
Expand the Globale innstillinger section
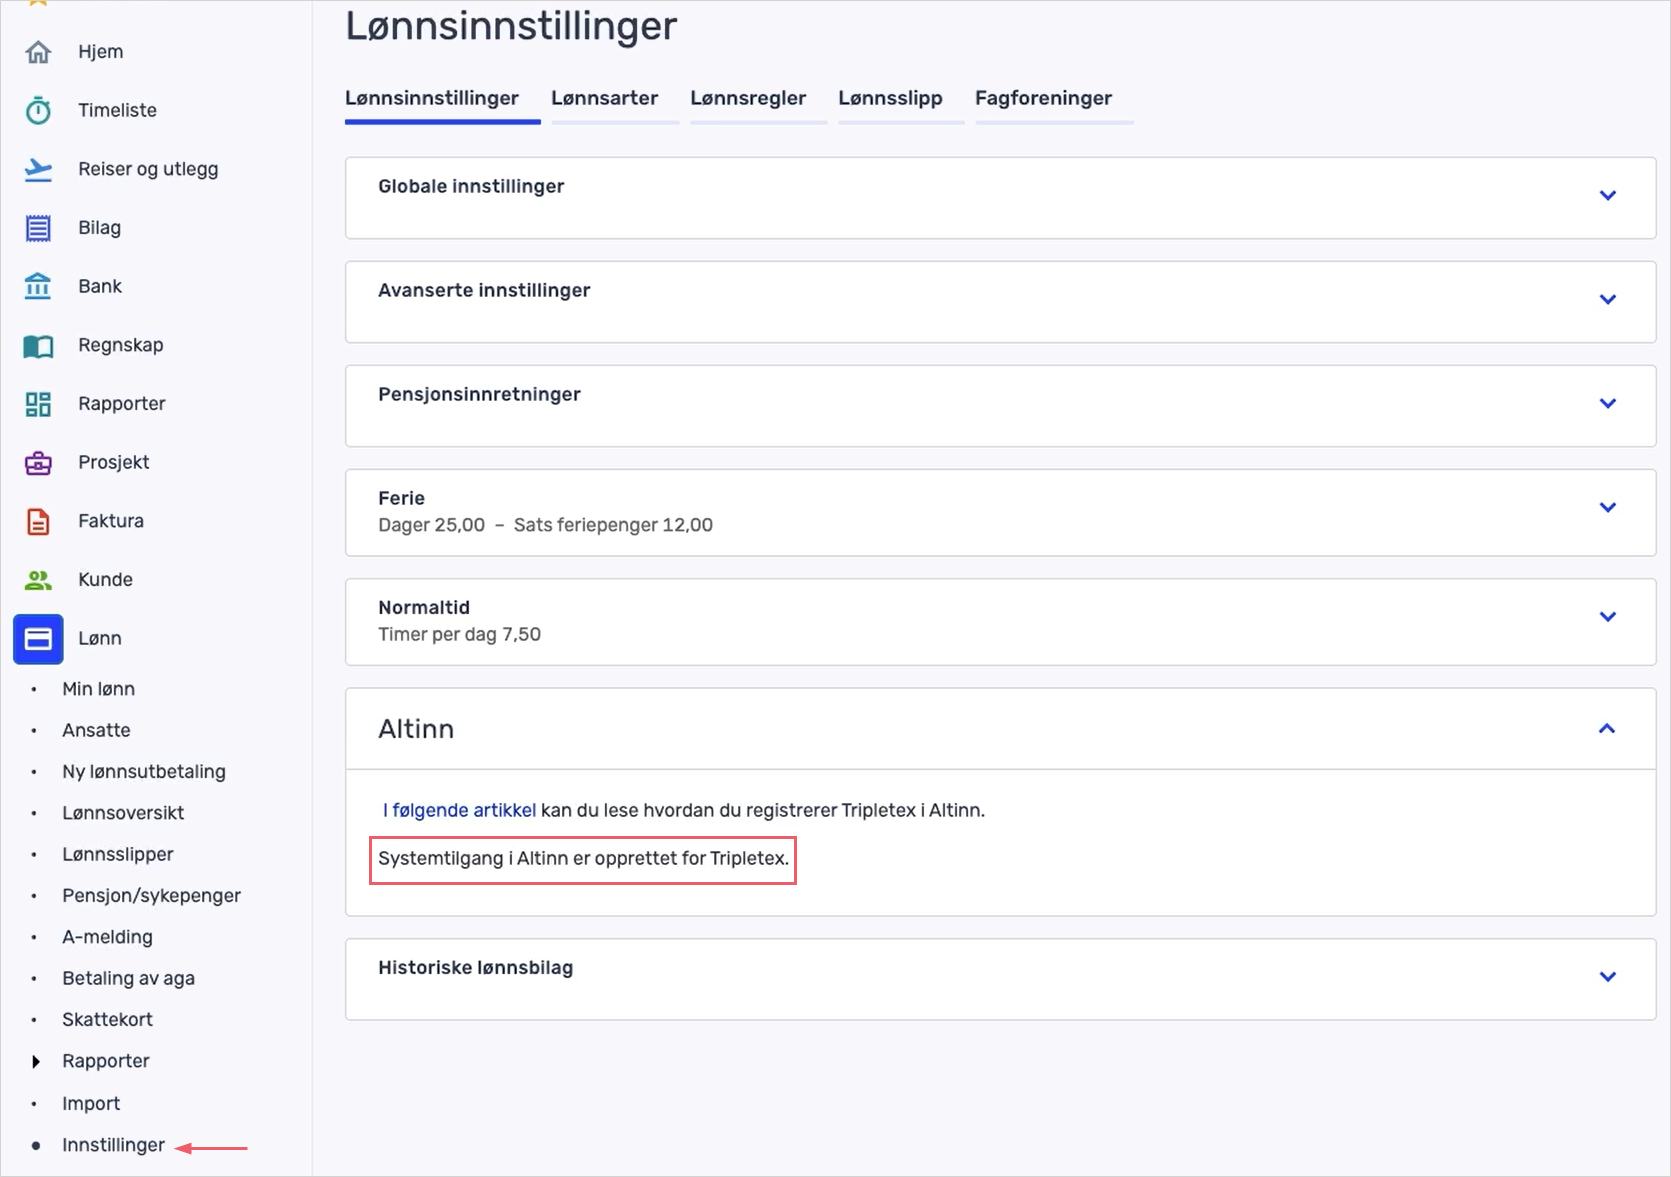coord(1608,194)
